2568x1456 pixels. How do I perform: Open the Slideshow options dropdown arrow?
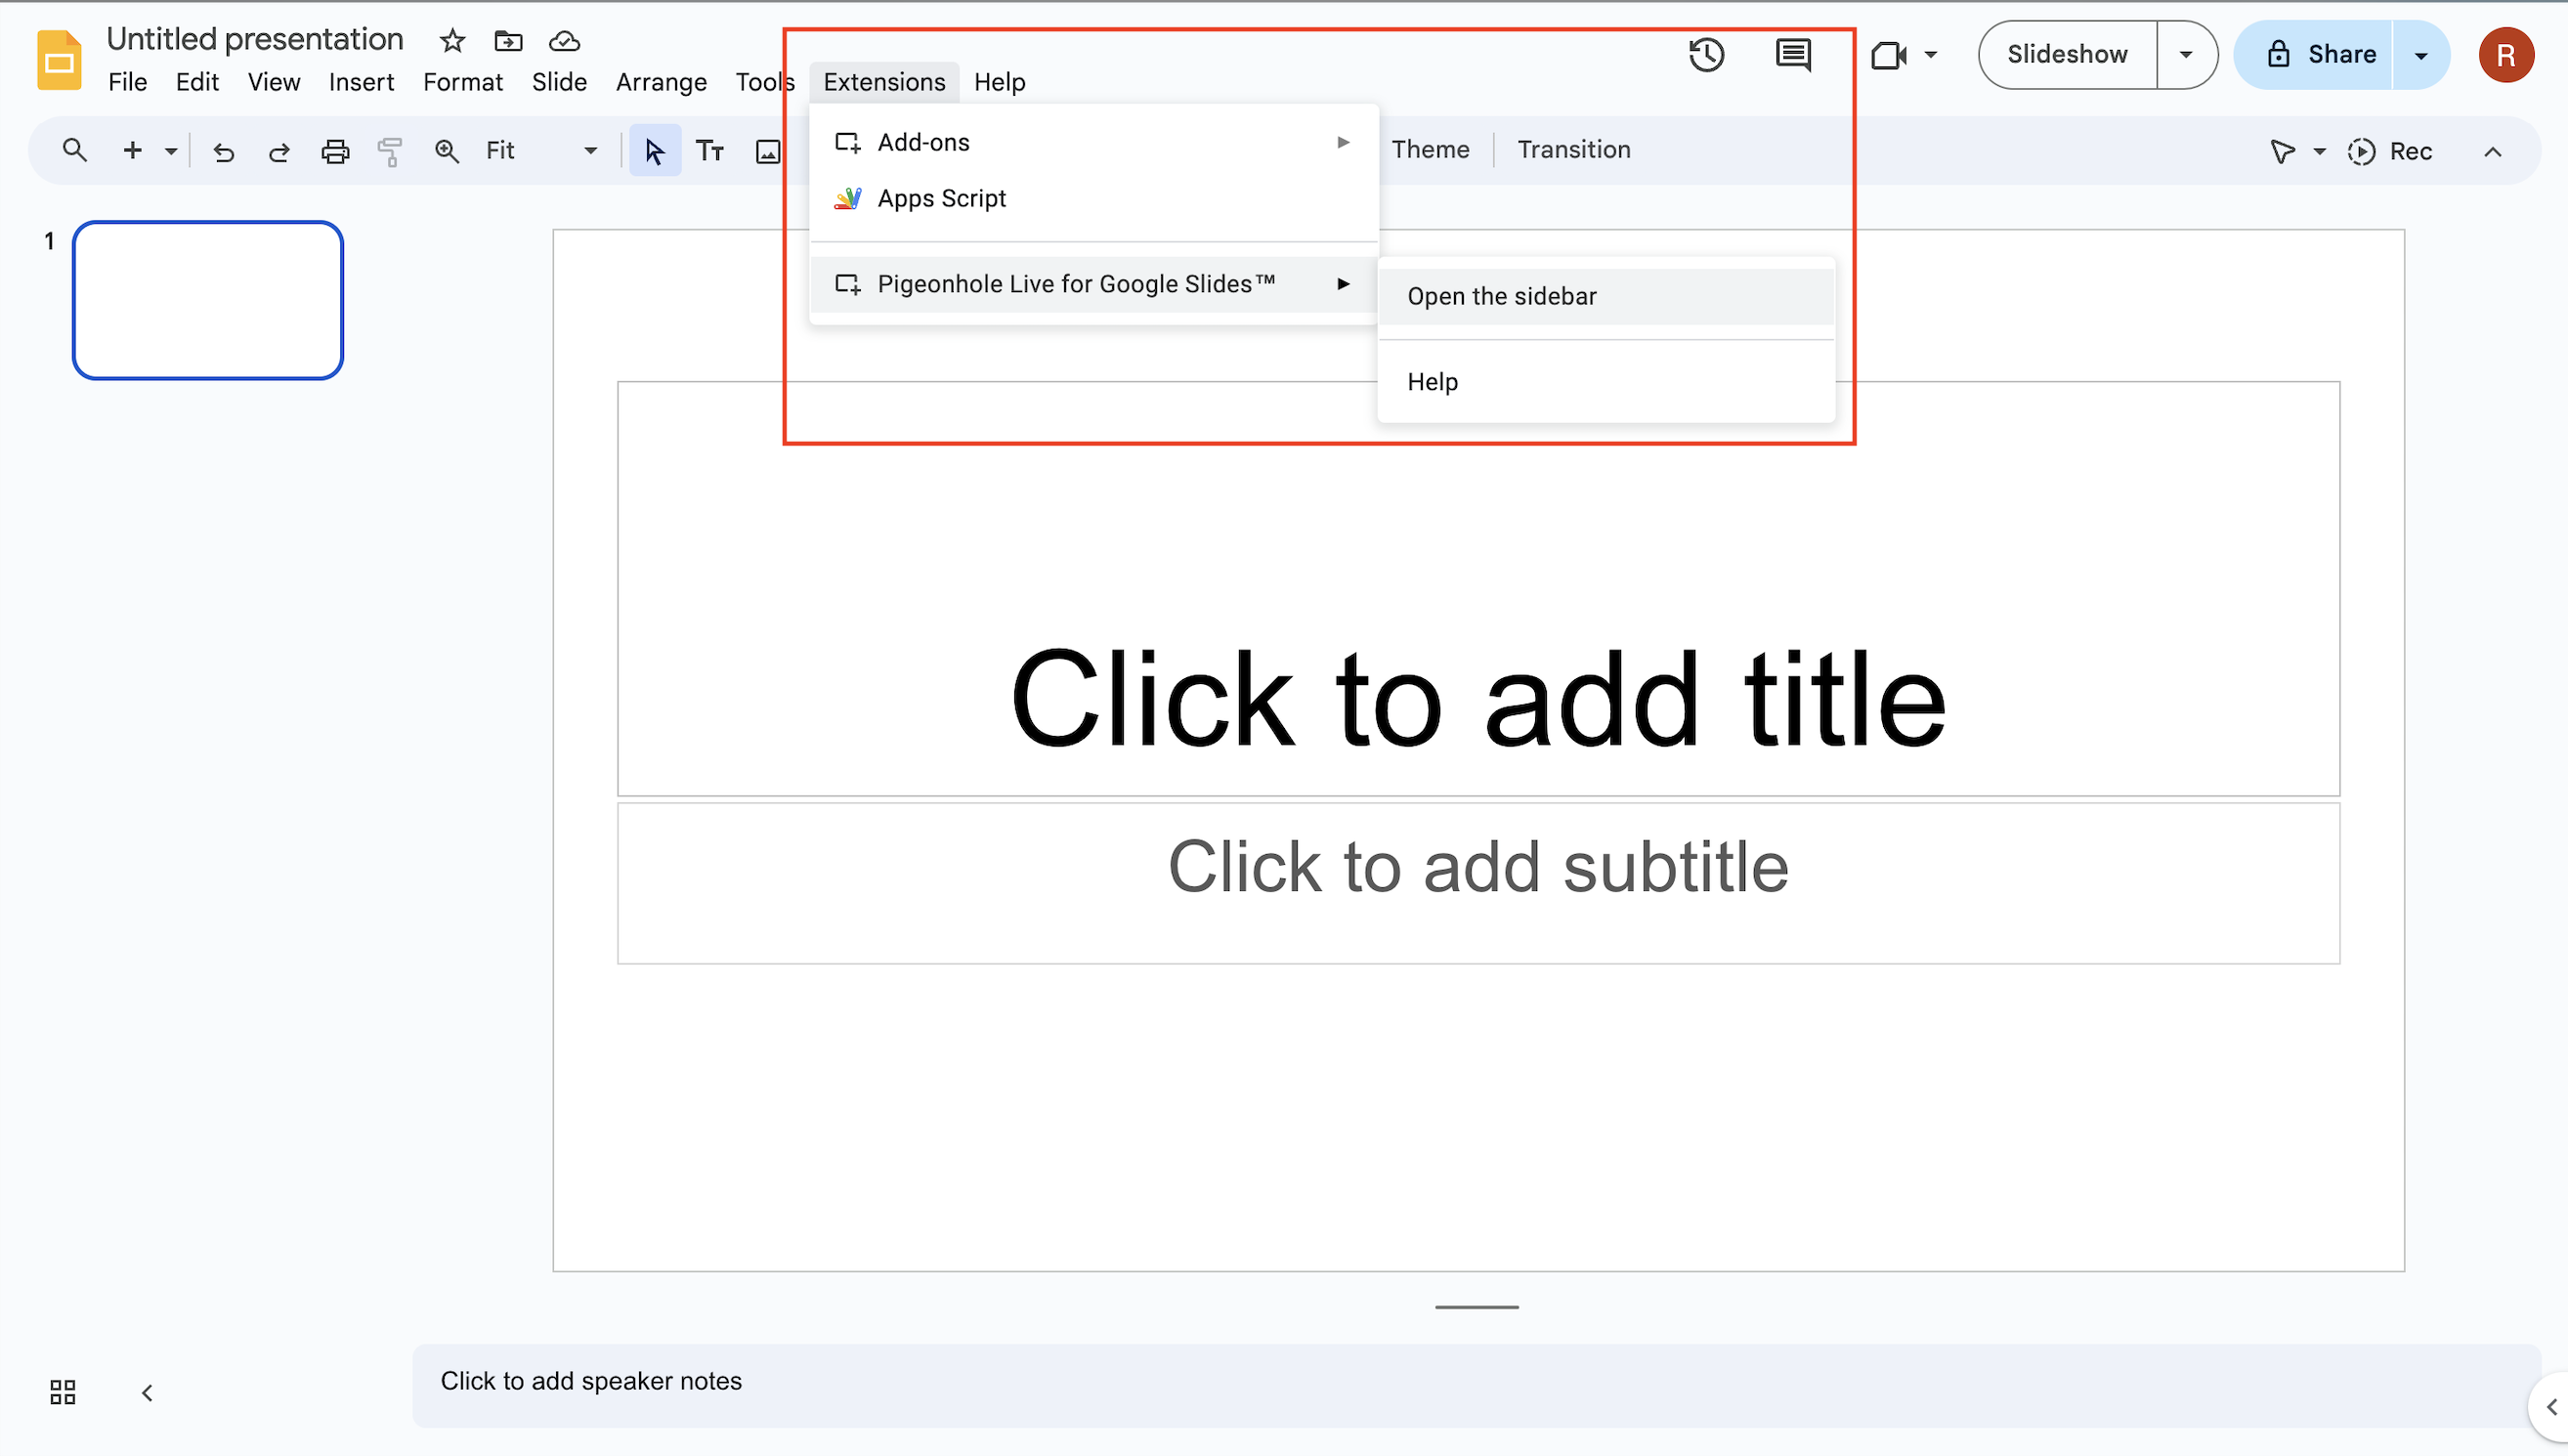pyautogui.click(x=2186, y=55)
